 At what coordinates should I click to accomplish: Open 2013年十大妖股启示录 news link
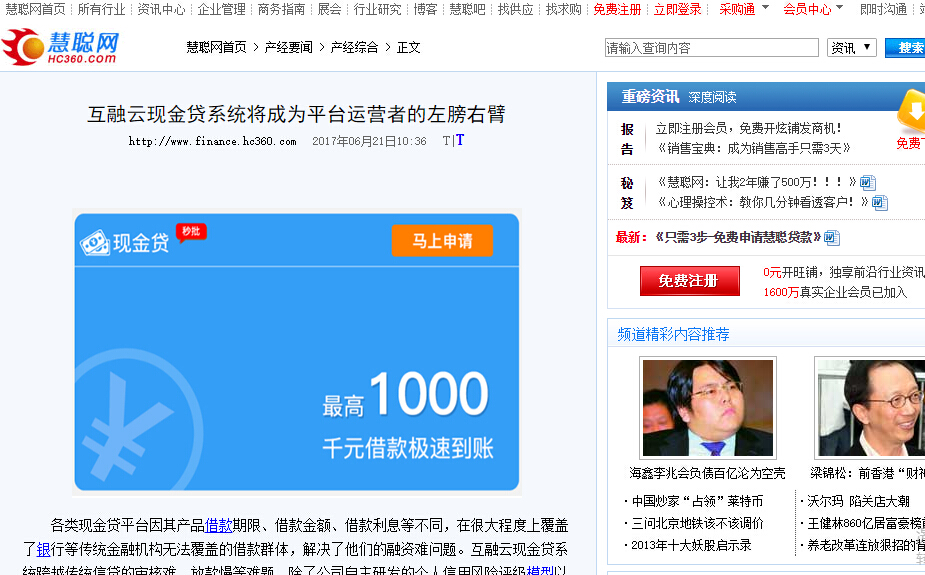pyautogui.click(x=691, y=545)
